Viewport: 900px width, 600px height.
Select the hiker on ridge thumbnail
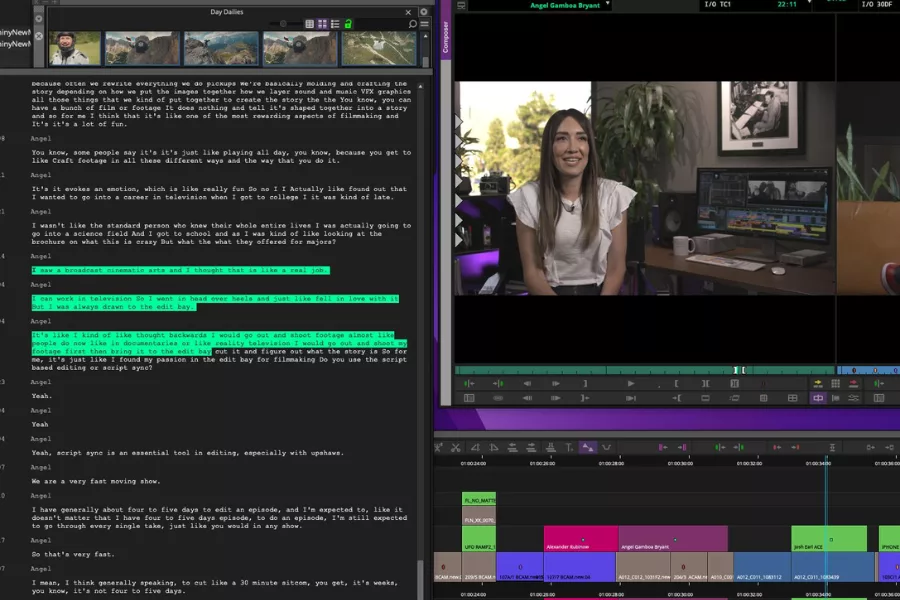[x=221, y=48]
